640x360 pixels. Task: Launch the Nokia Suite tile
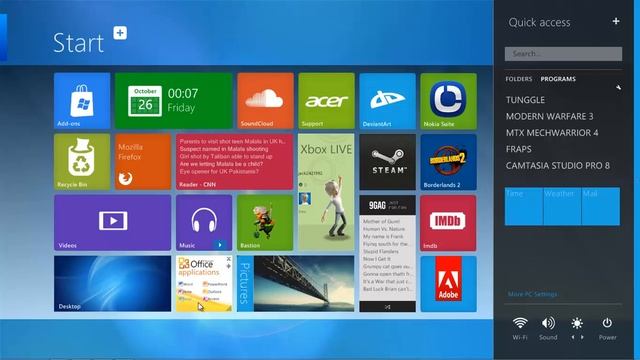[449, 101]
